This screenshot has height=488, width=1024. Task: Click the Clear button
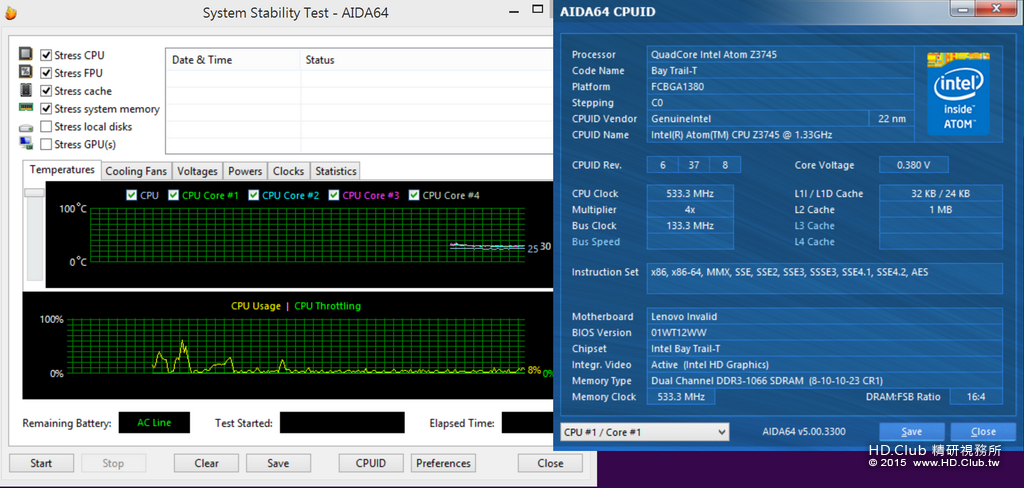click(206, 463)
